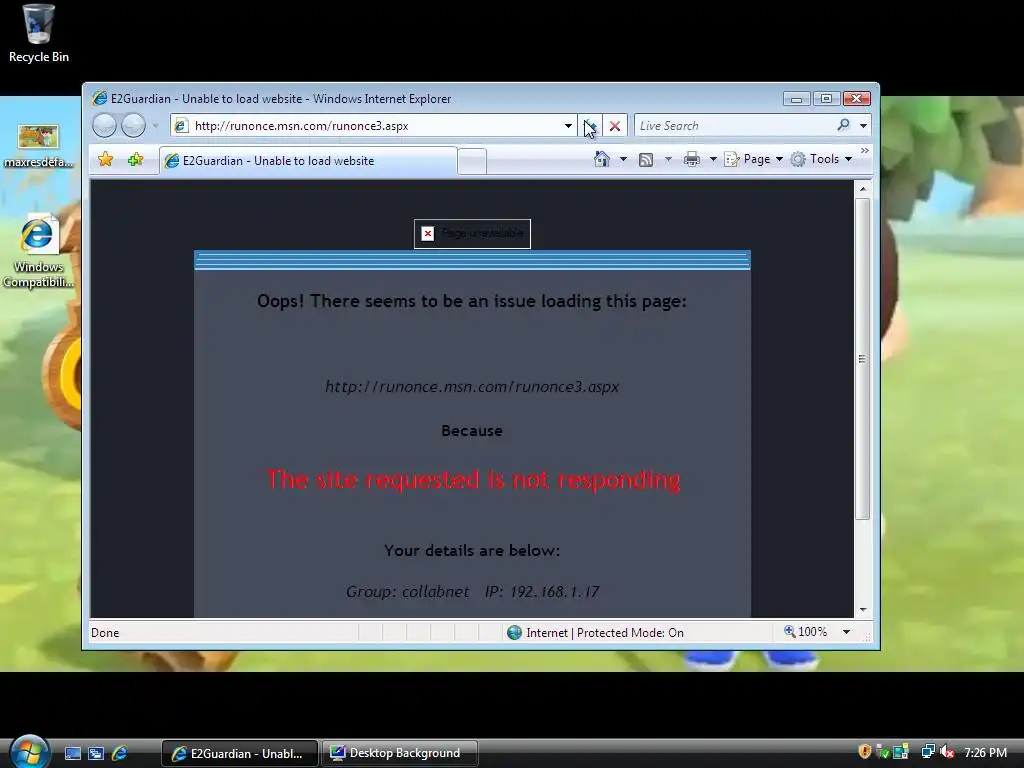Click the Search magnifier icon
This screenshot has height=768, width=1024.
tap(844, 125)
